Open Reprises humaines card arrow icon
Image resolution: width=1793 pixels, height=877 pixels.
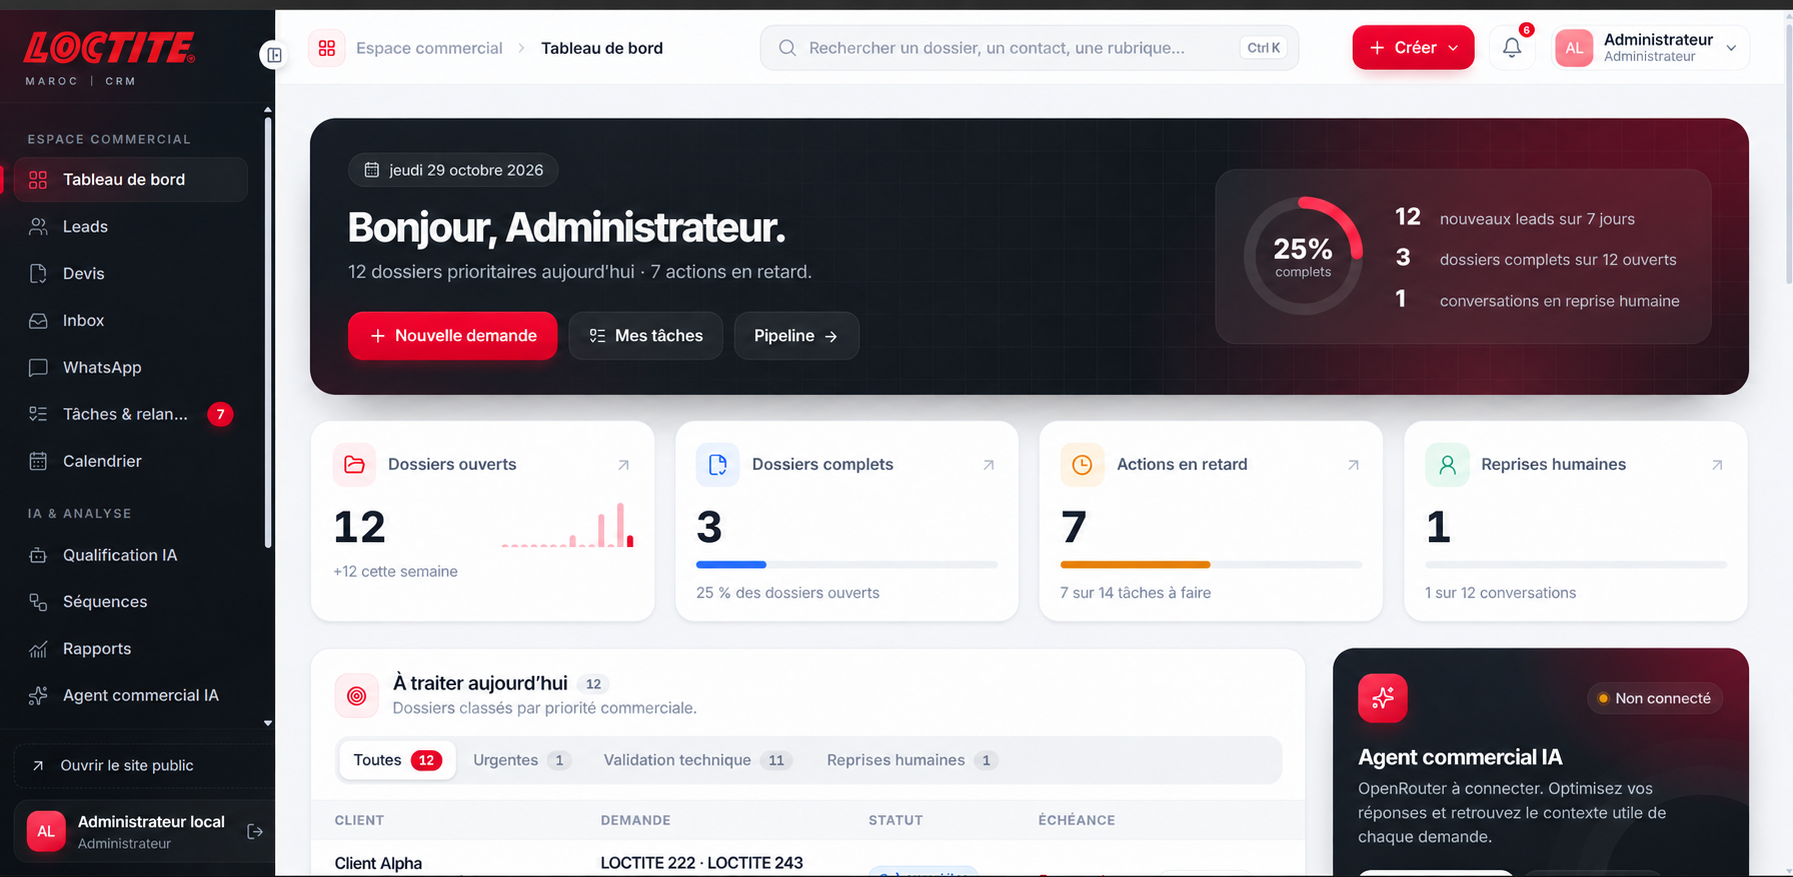[1717, 465]
